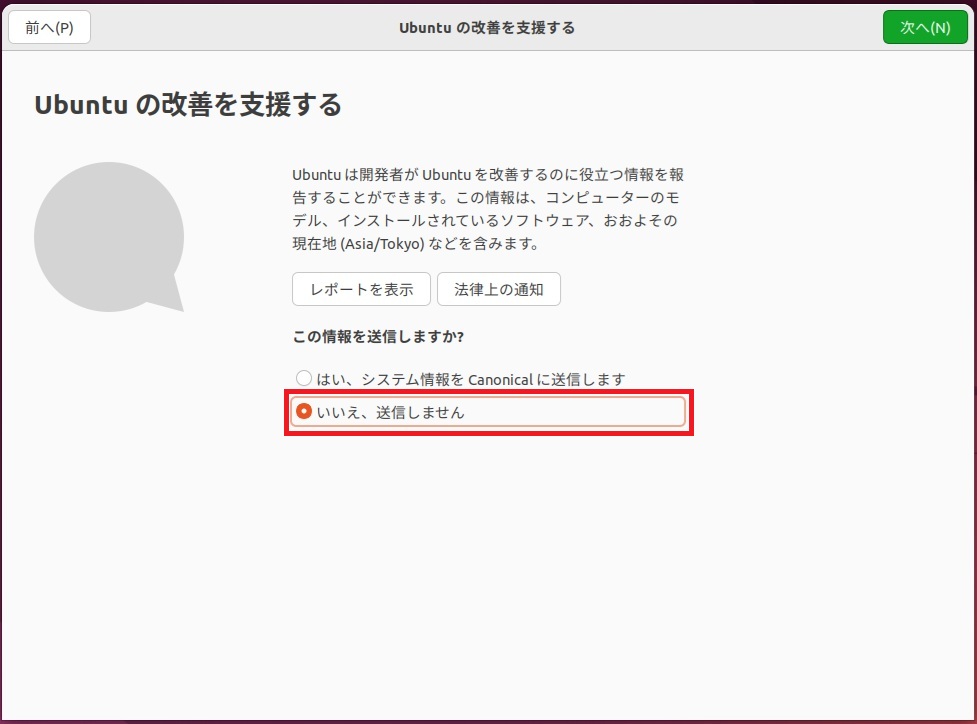The width and height of the screenshot is (977, 724).
Task: Select はい、システム情報を Canonical に送信します radio
Action: [x=460, y=379]
